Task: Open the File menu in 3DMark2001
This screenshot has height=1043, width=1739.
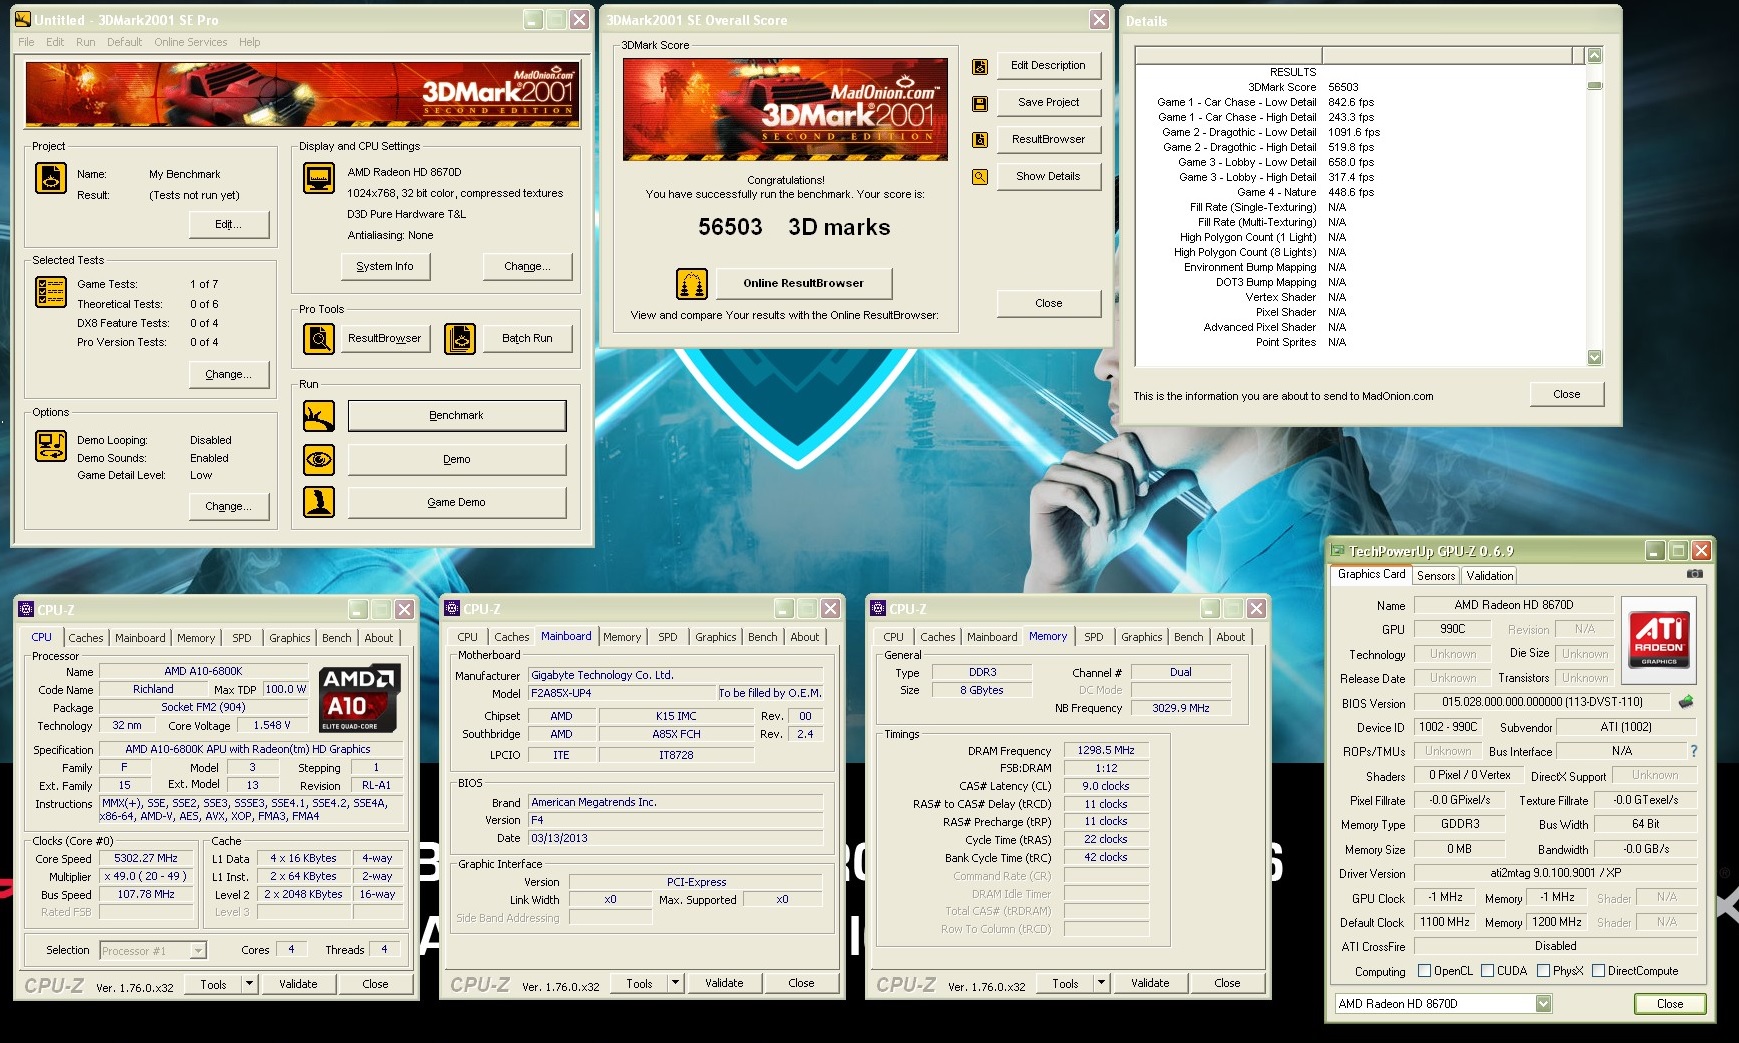Action: tap(26, 42)
